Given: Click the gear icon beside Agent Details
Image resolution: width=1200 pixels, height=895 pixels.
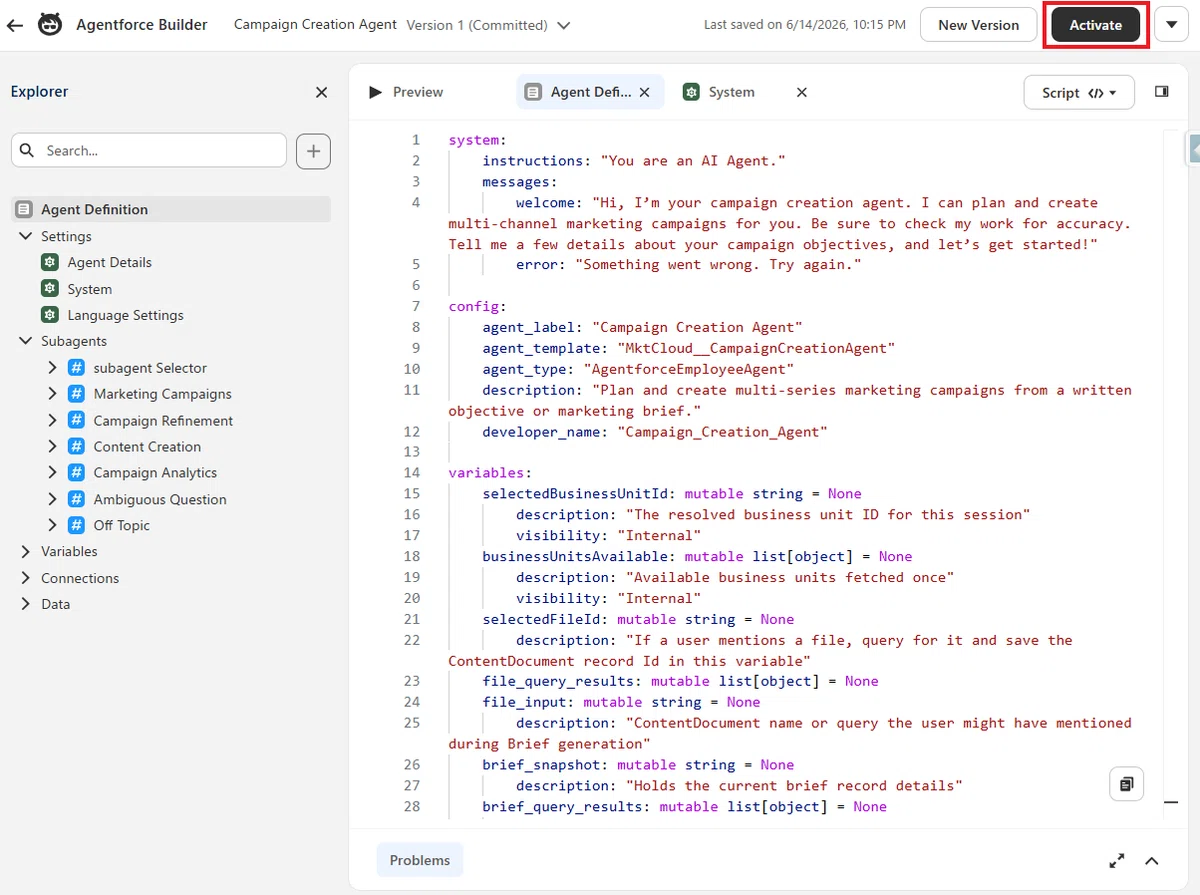Looking at the screenshot, I should [x=50, y=262].
